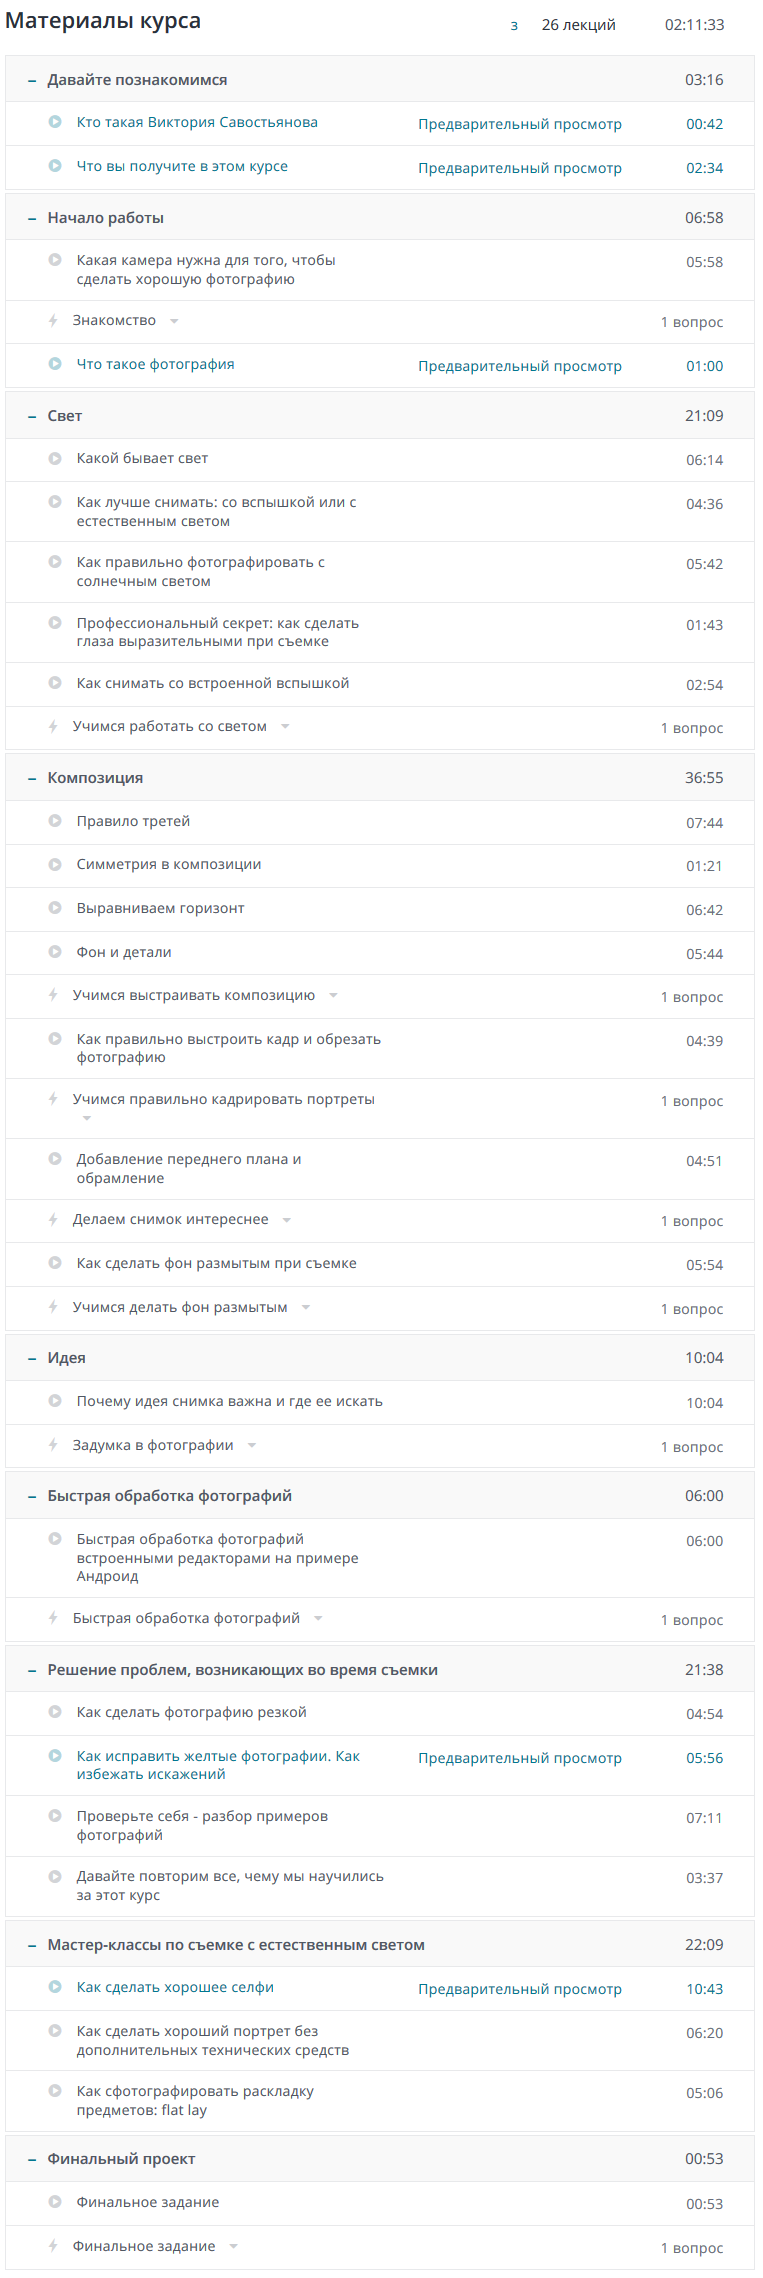Collapse the "Давайте познакомимся" section
The height and width of the screenshot is (2278, 763).
click(32, 81)
